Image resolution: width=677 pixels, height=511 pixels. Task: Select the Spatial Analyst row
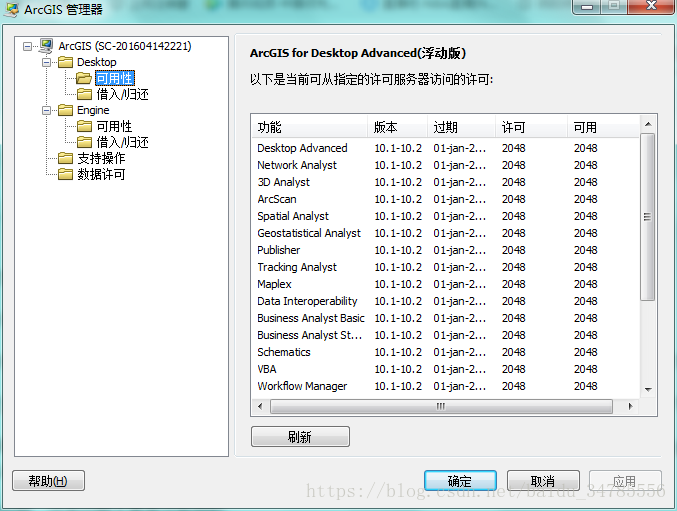445,216
